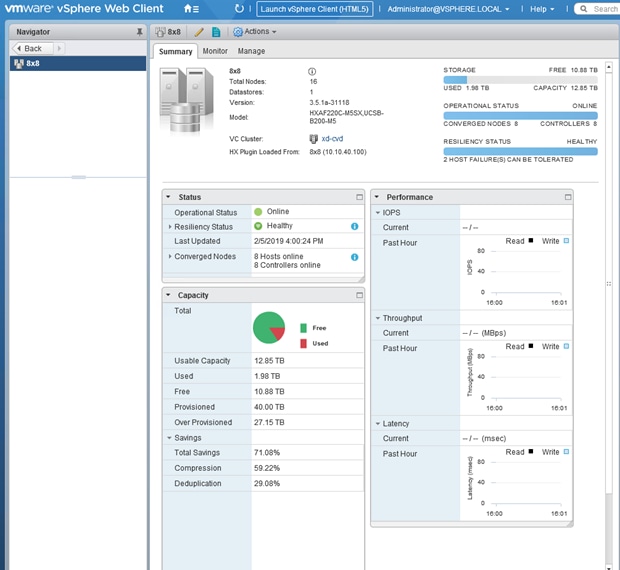Click the Navigator Back button
Viewport: 620px width, 570px height.
(x=33, y=48)
